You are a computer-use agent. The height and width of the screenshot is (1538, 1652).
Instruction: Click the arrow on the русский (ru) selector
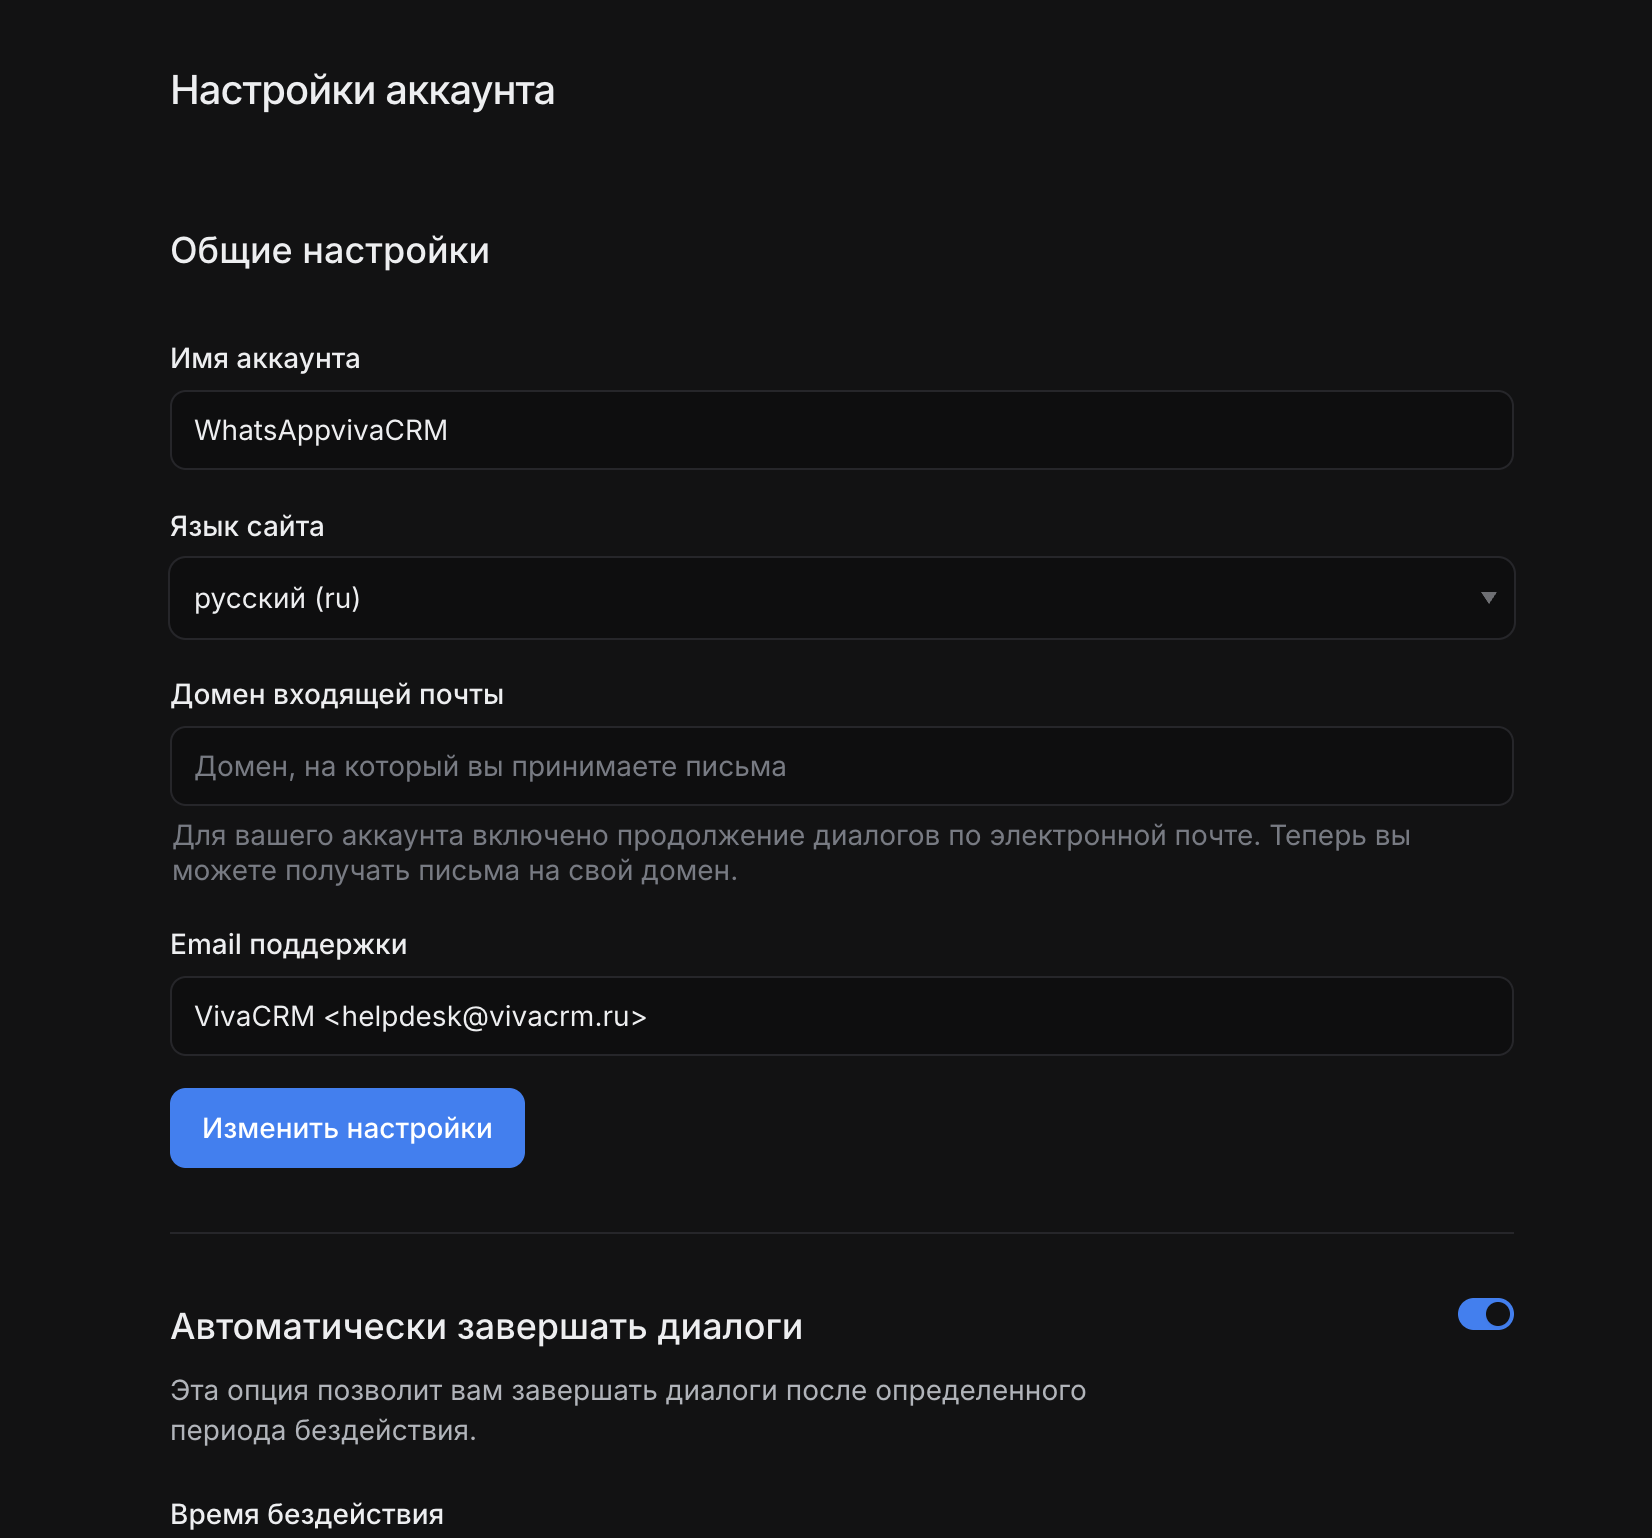1488,598
